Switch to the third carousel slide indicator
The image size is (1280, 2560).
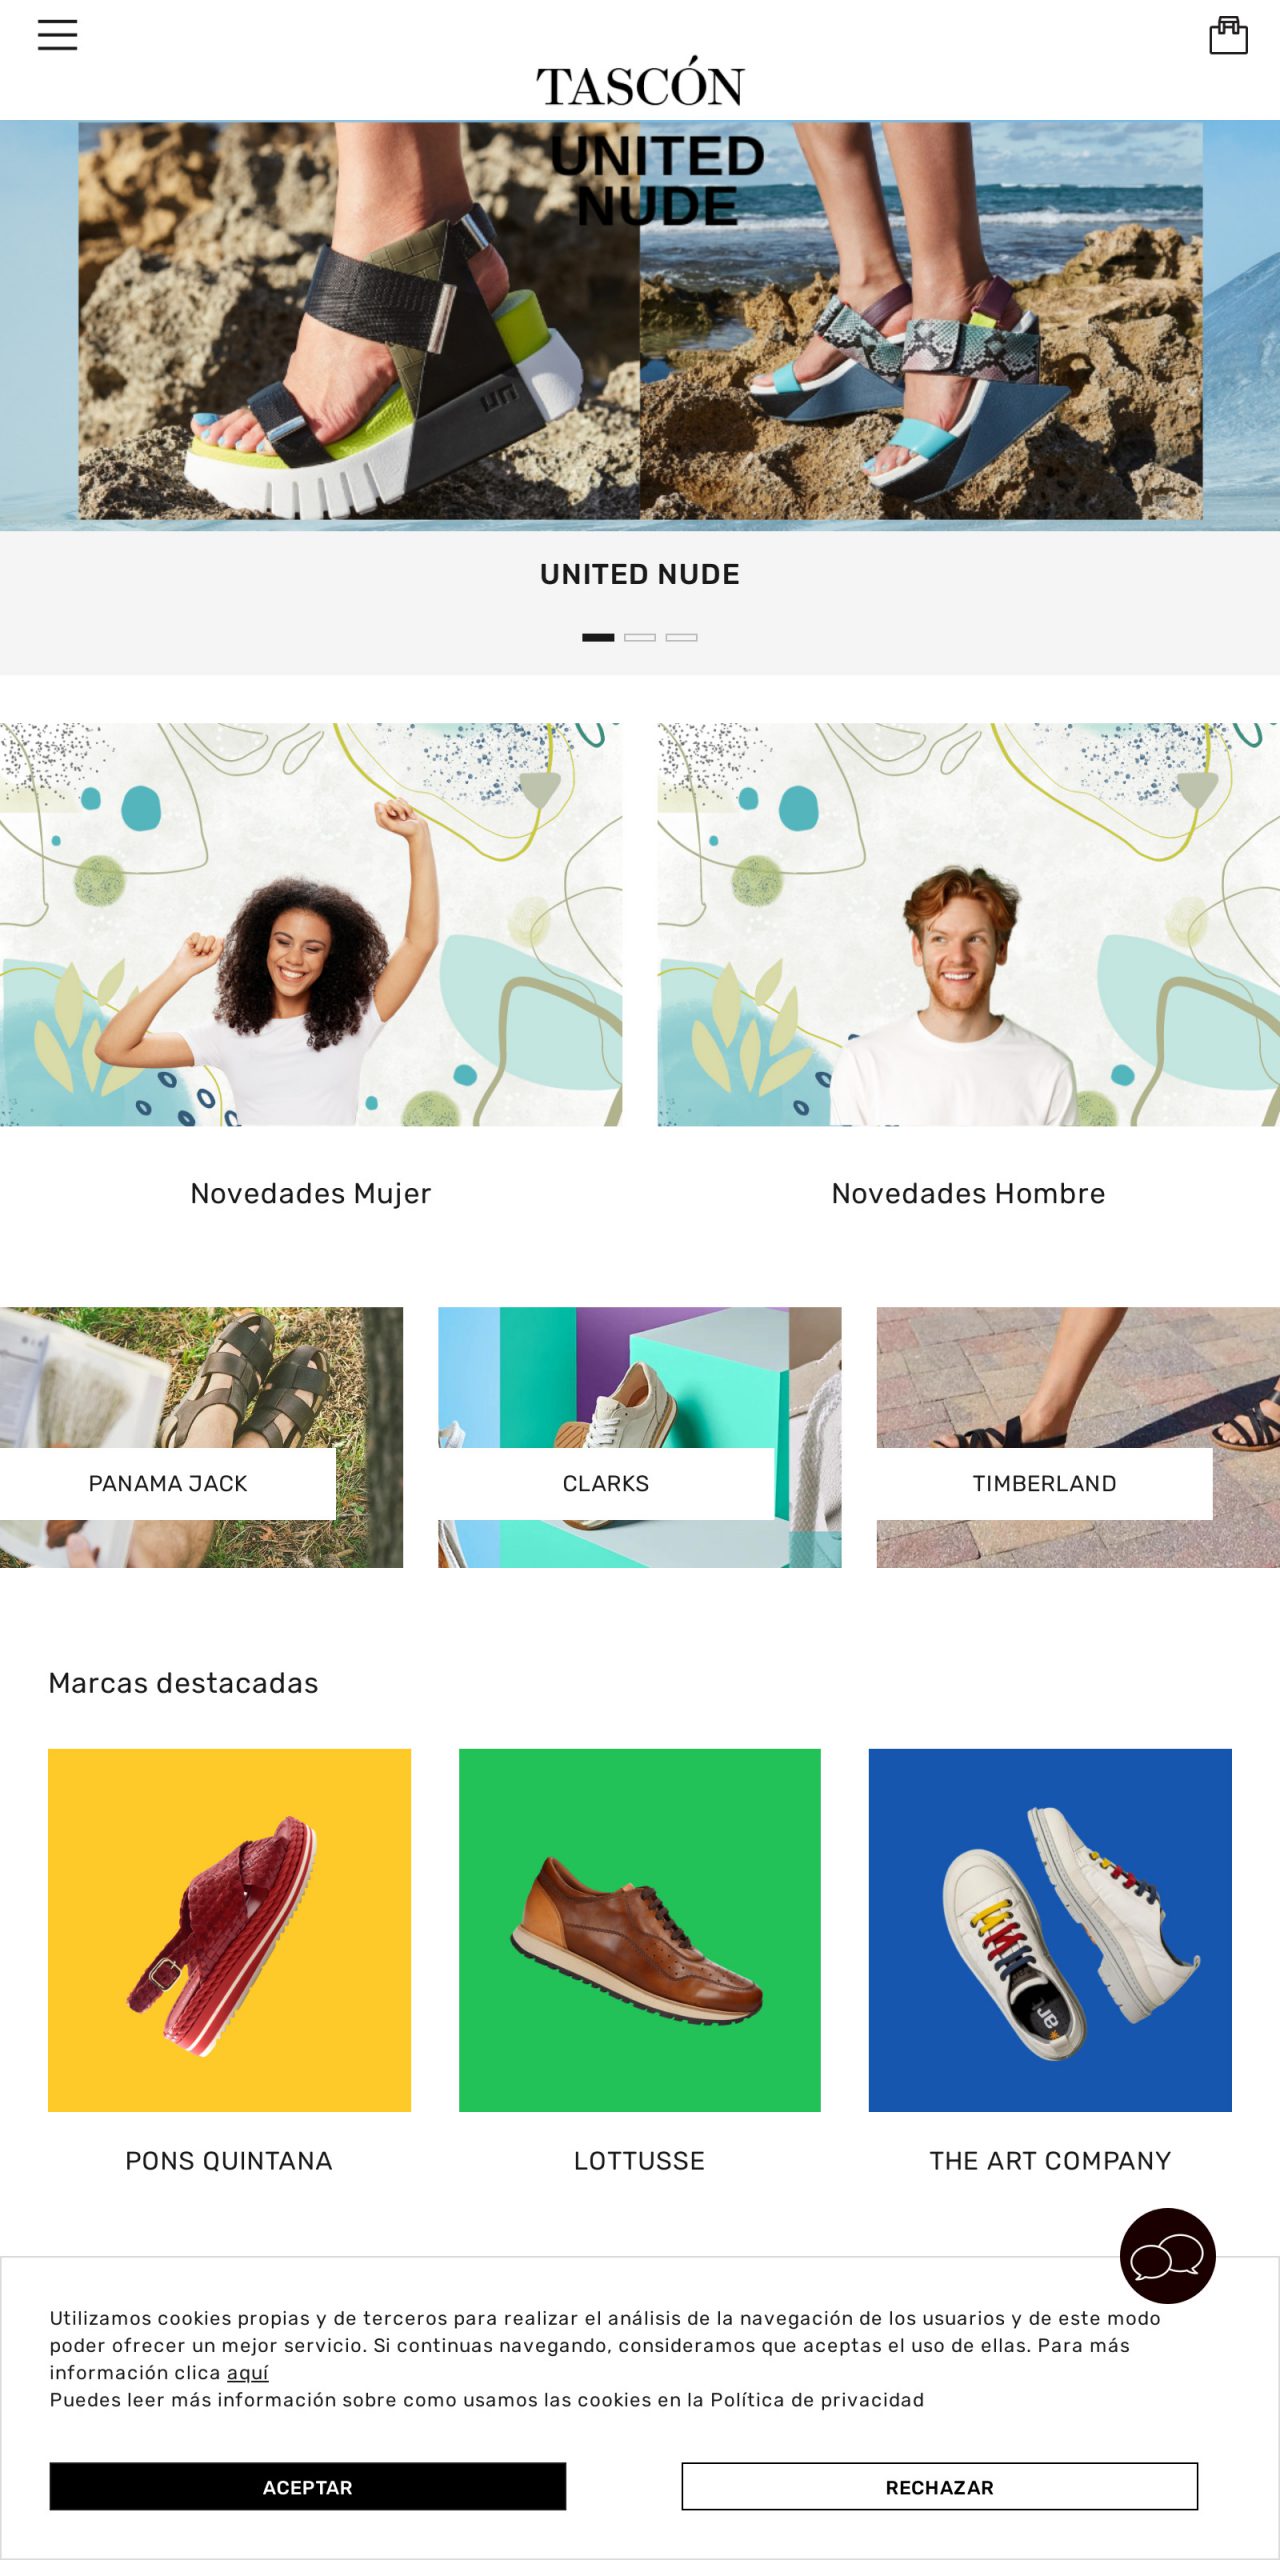pyautogui.click(x=681, y=637)
